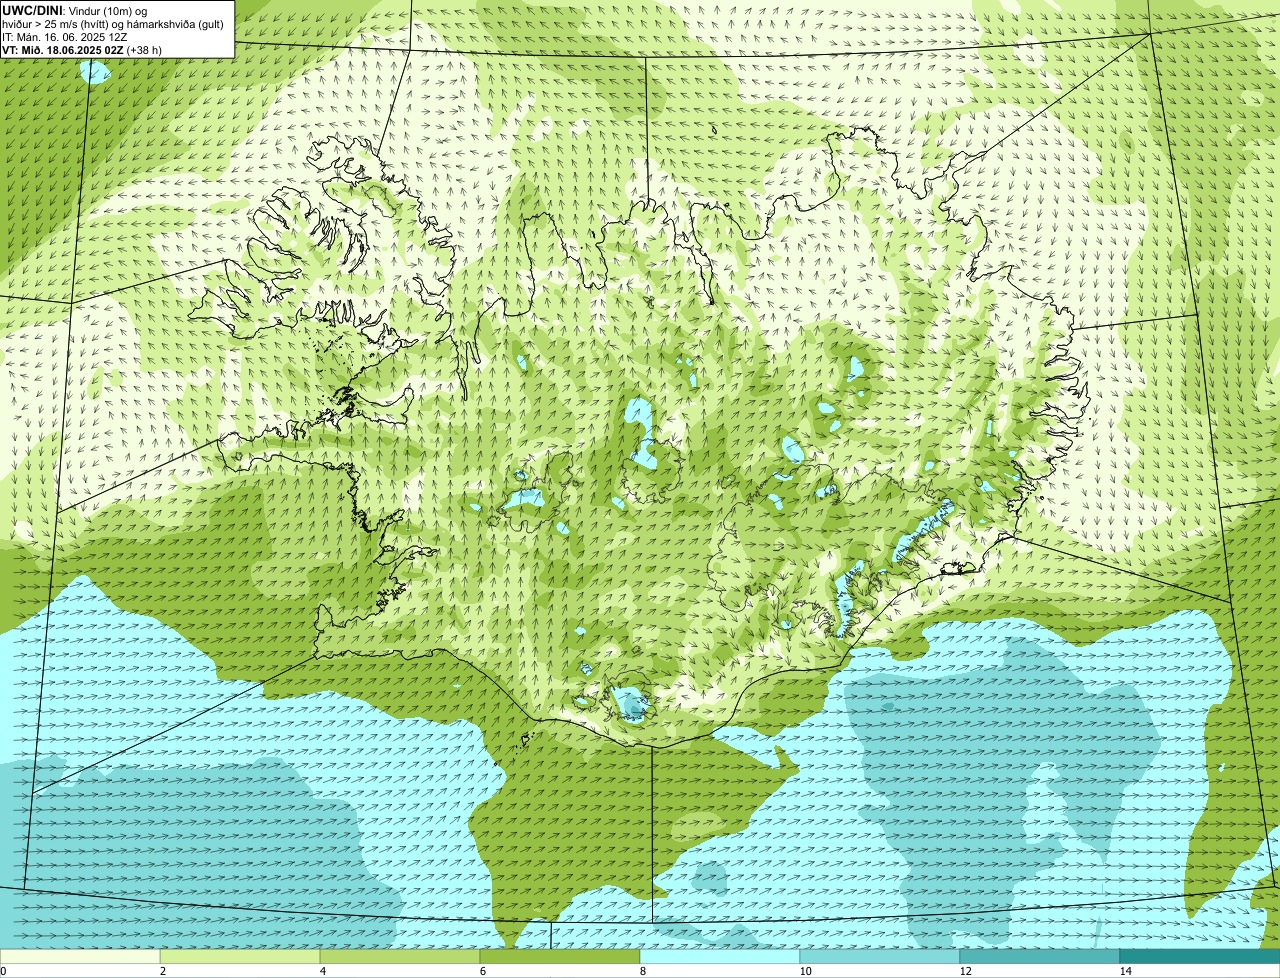Click the legend tick label '0'

point(3,971)
